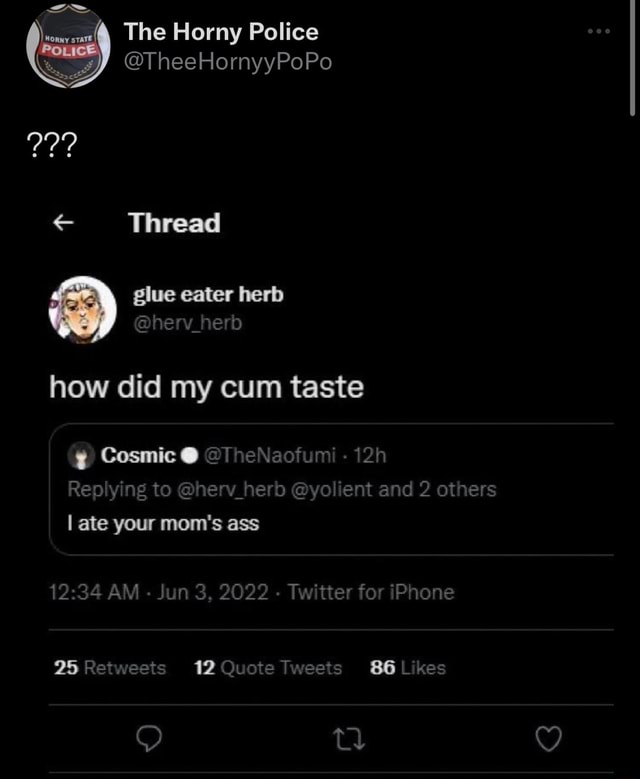Click the dot badge next to Cosmic
The image size is (640, 779).
pos(189,456)
